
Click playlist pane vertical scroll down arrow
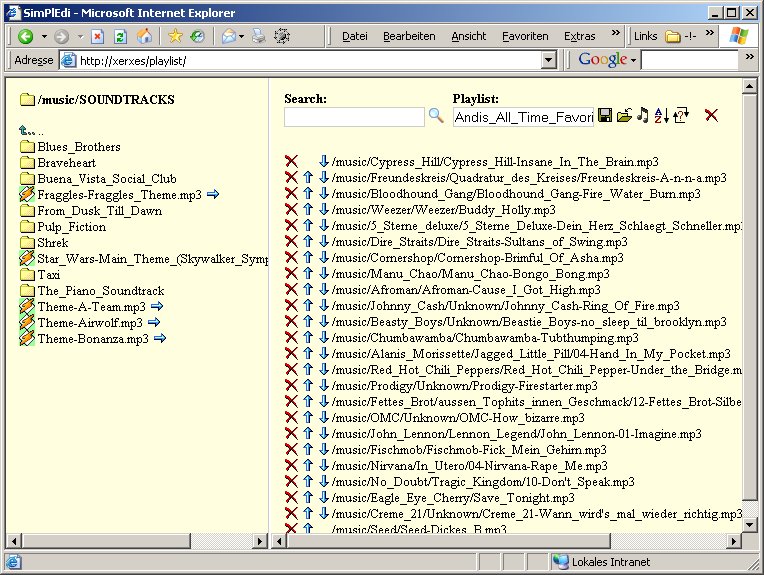pos(749,525)
